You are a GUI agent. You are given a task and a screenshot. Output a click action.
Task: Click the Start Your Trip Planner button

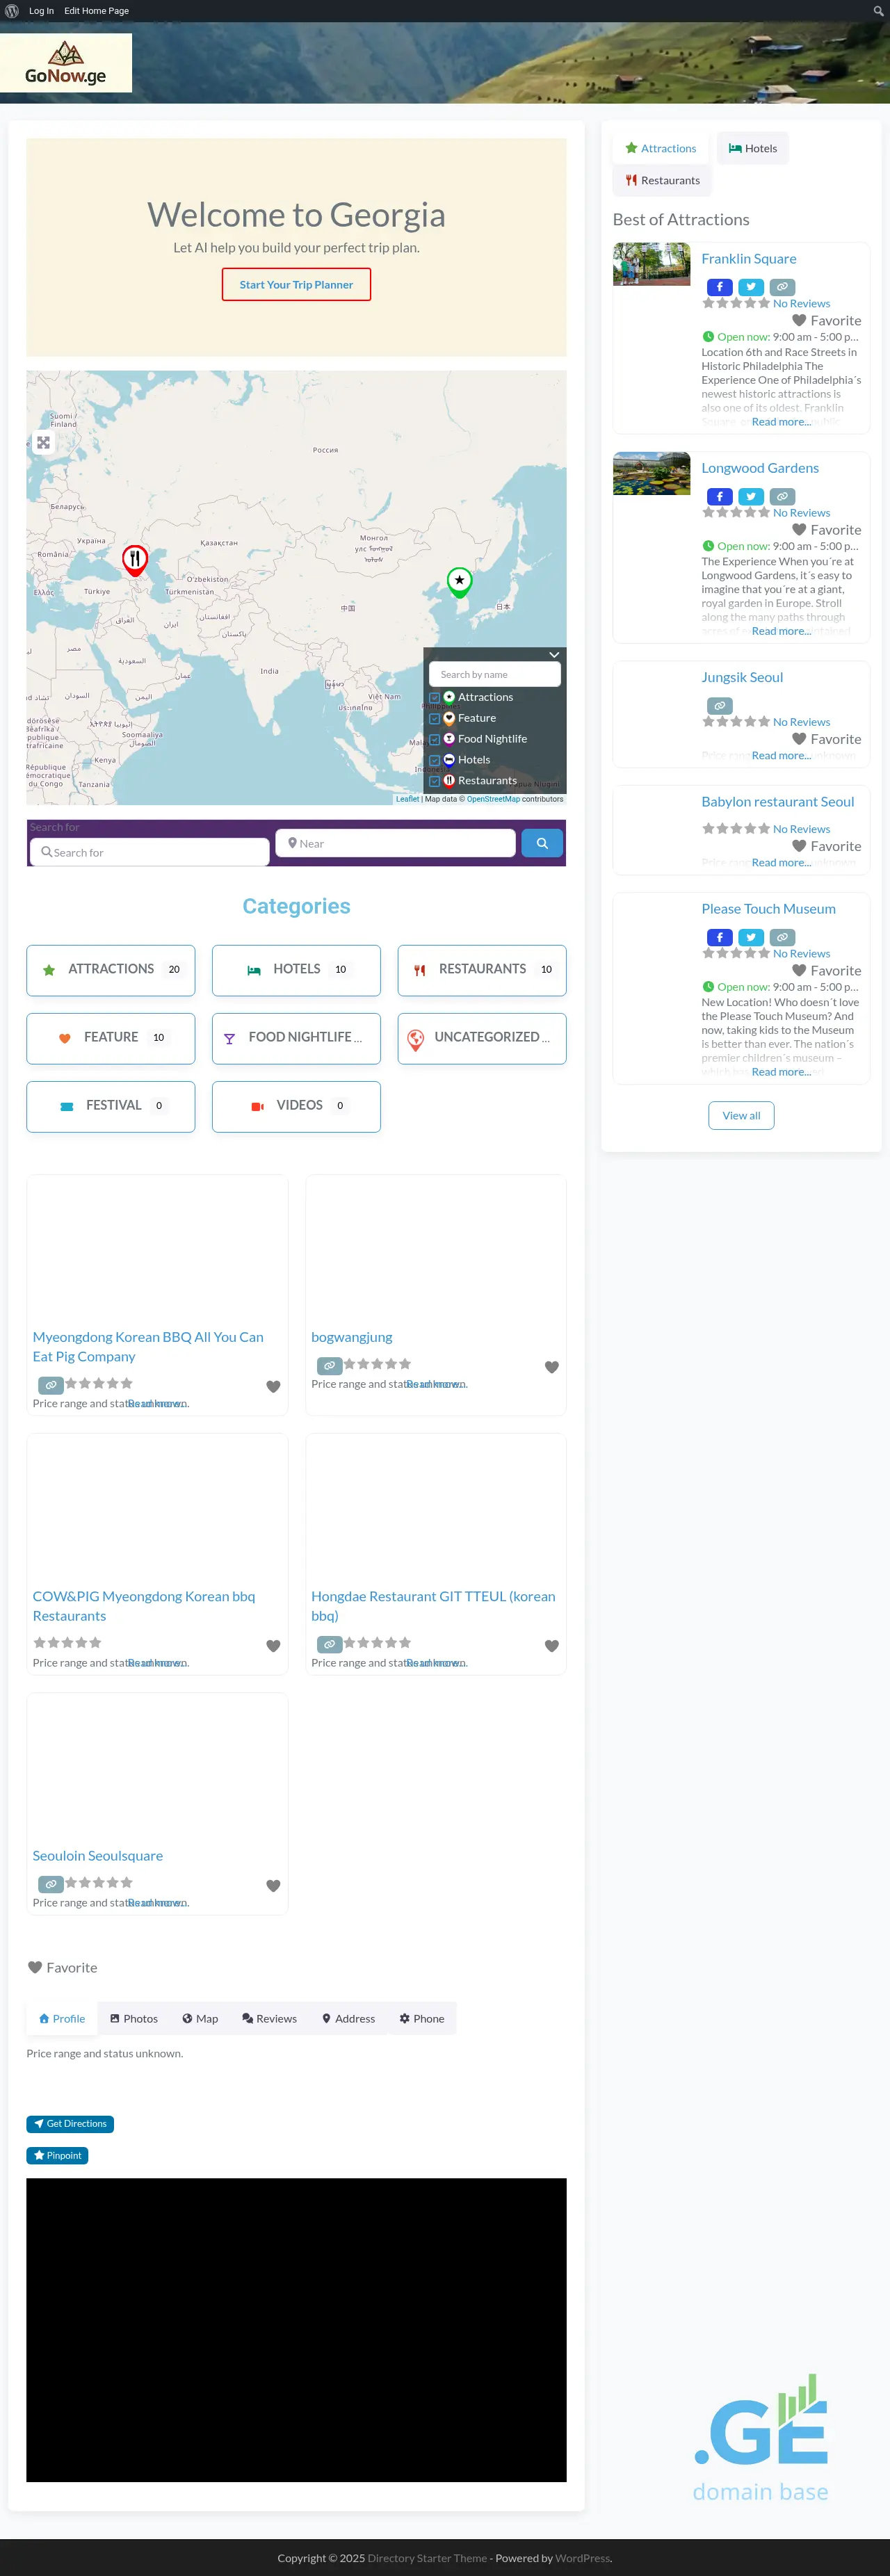[296, 285]
